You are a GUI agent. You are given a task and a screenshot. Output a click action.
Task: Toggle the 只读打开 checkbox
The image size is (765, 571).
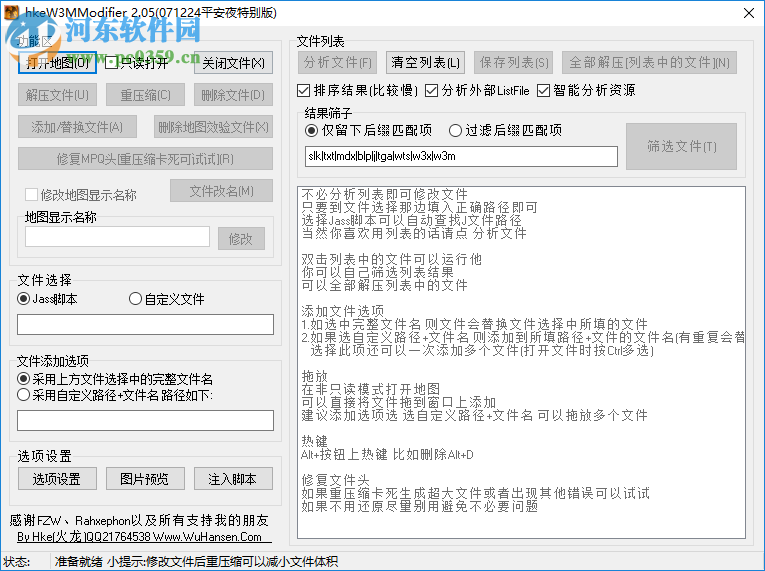coord(137,63)
